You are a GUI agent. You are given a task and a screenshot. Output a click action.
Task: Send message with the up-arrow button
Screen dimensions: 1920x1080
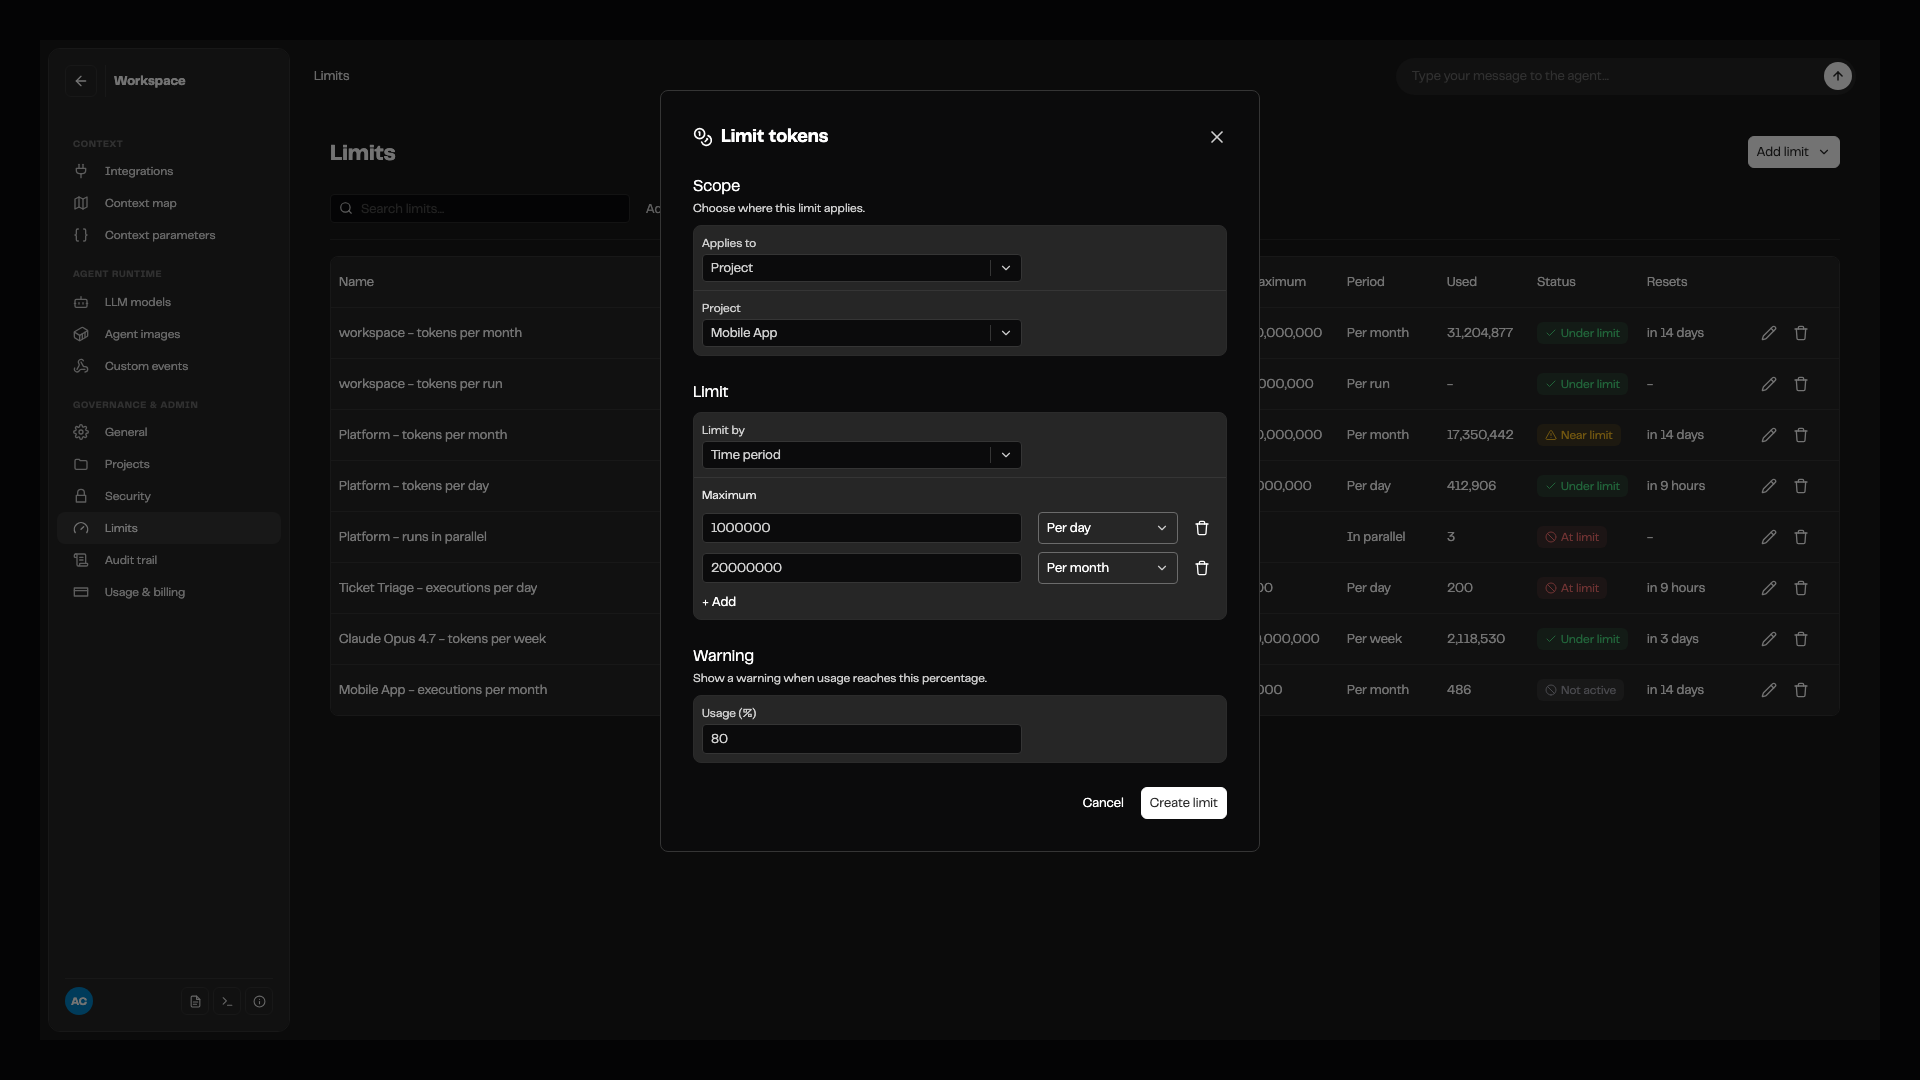pyautogui.click(x=1837, y=76)
